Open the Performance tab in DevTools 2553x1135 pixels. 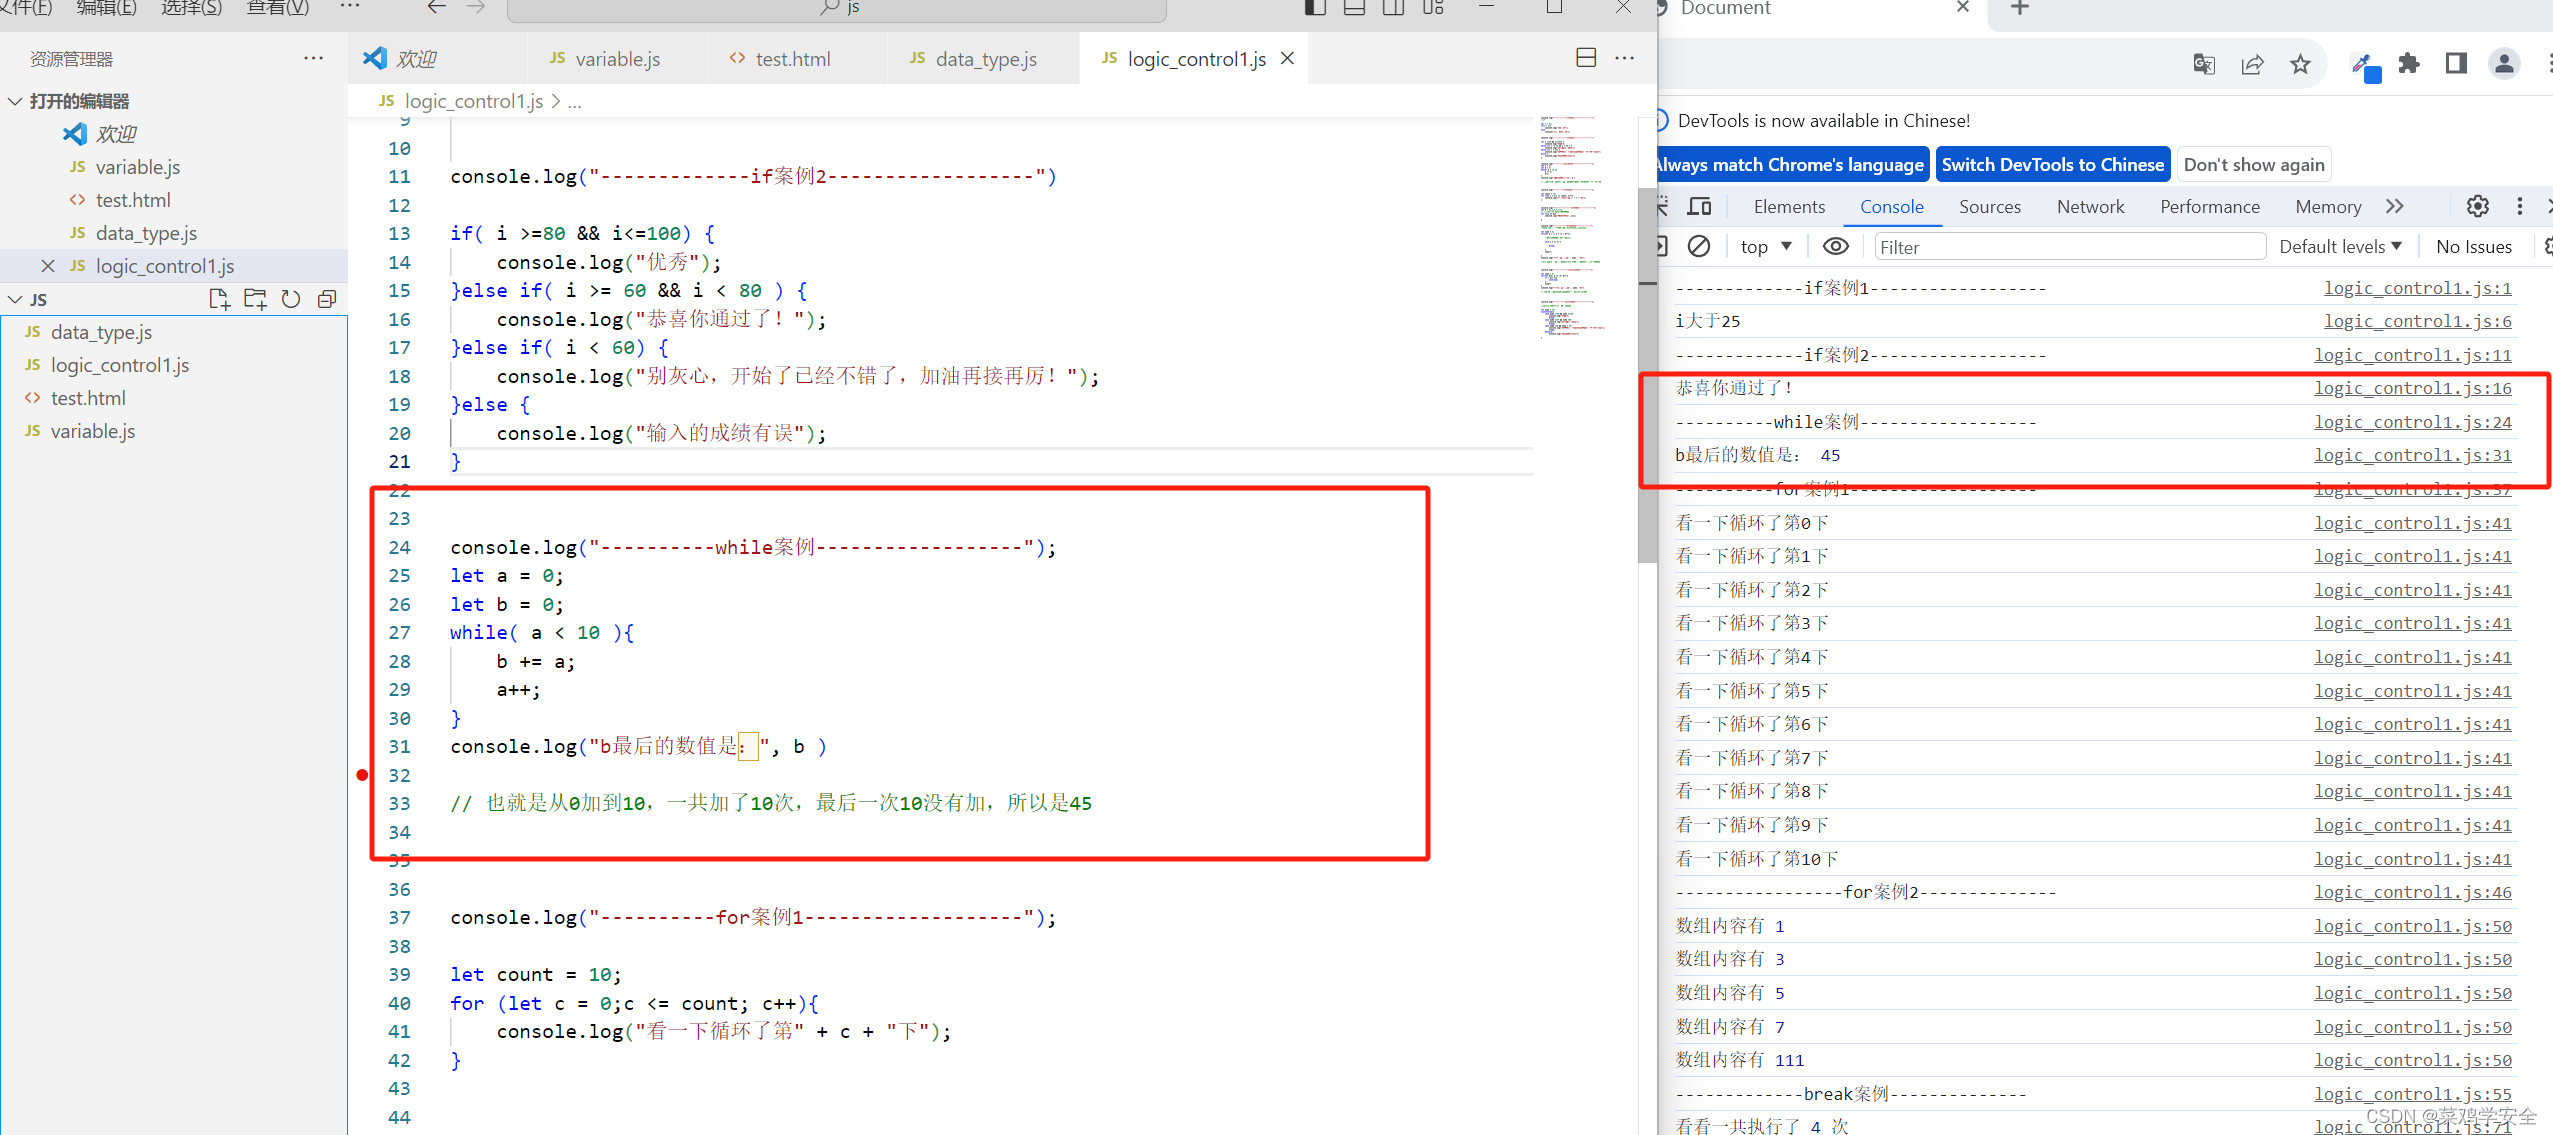[2210, 206]
